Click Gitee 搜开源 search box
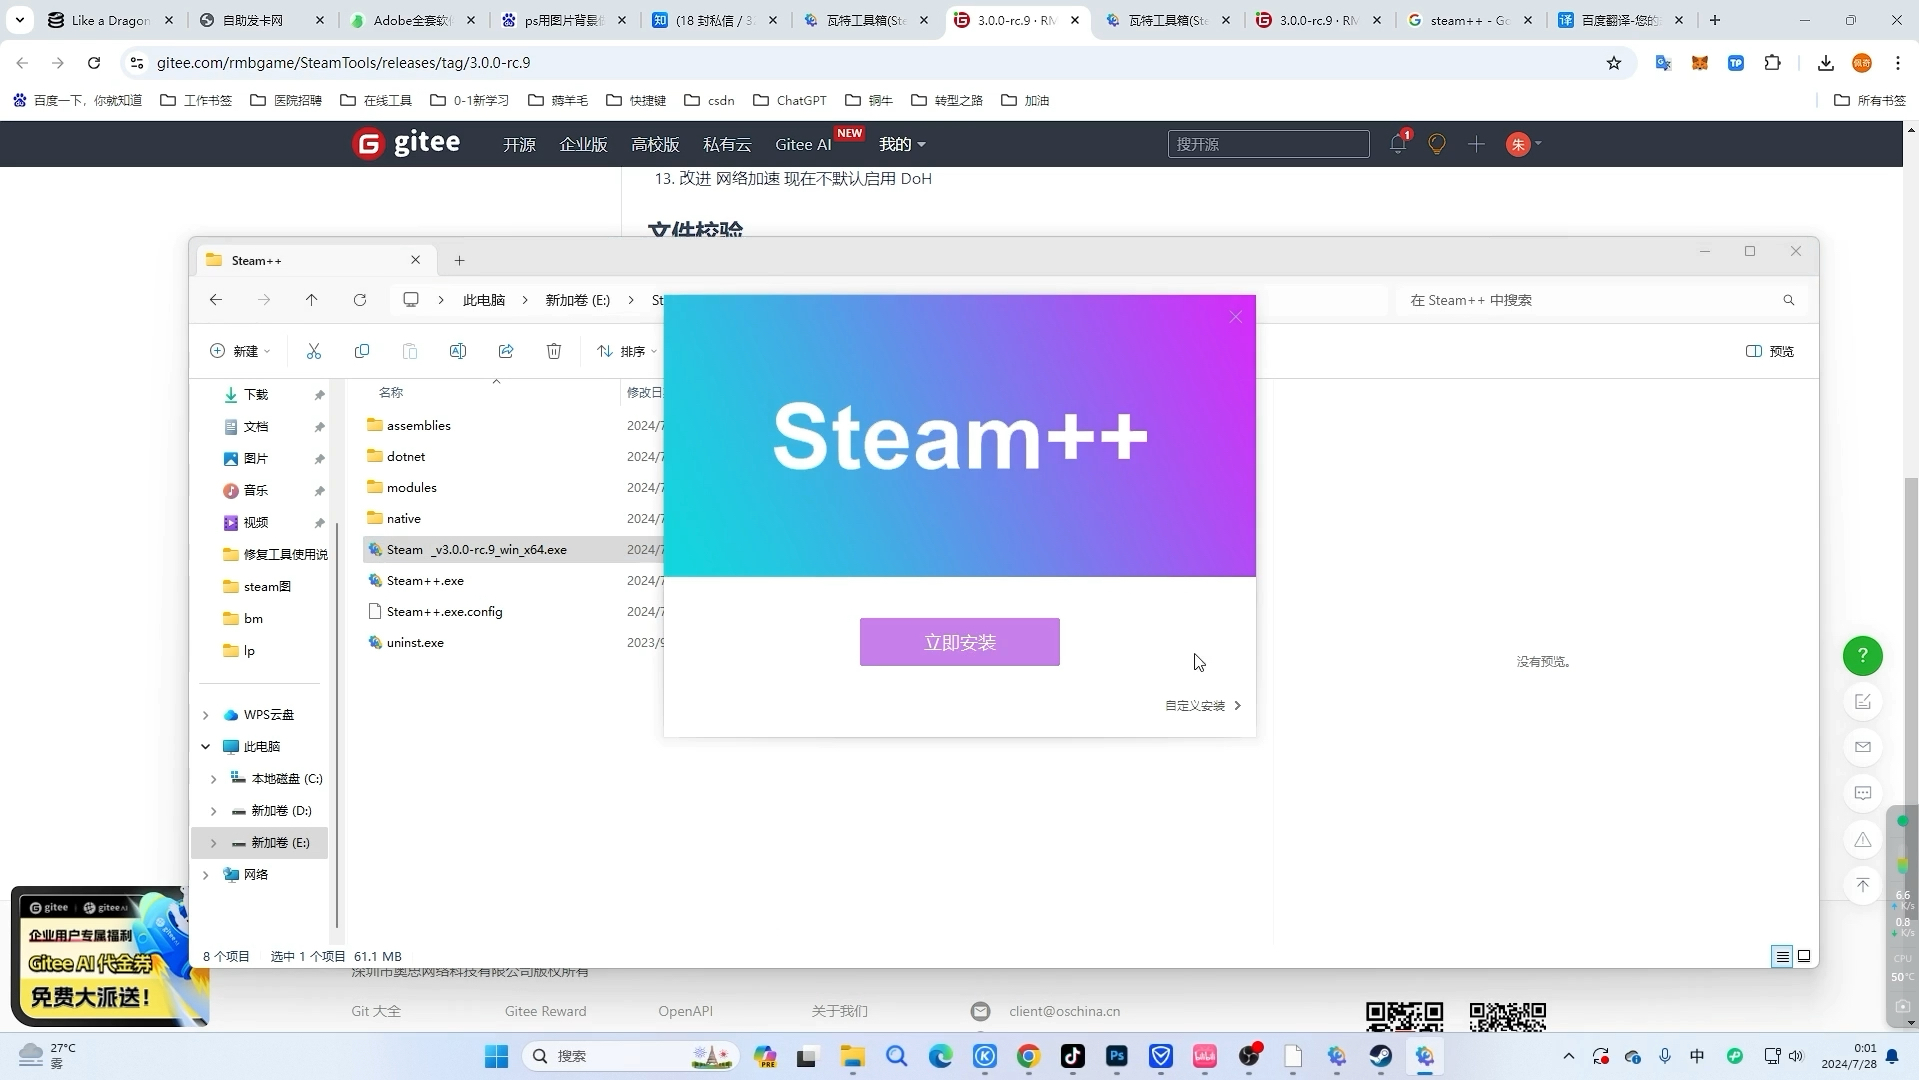The height and width of the screenshot is (1080, 1919). 1268,144
